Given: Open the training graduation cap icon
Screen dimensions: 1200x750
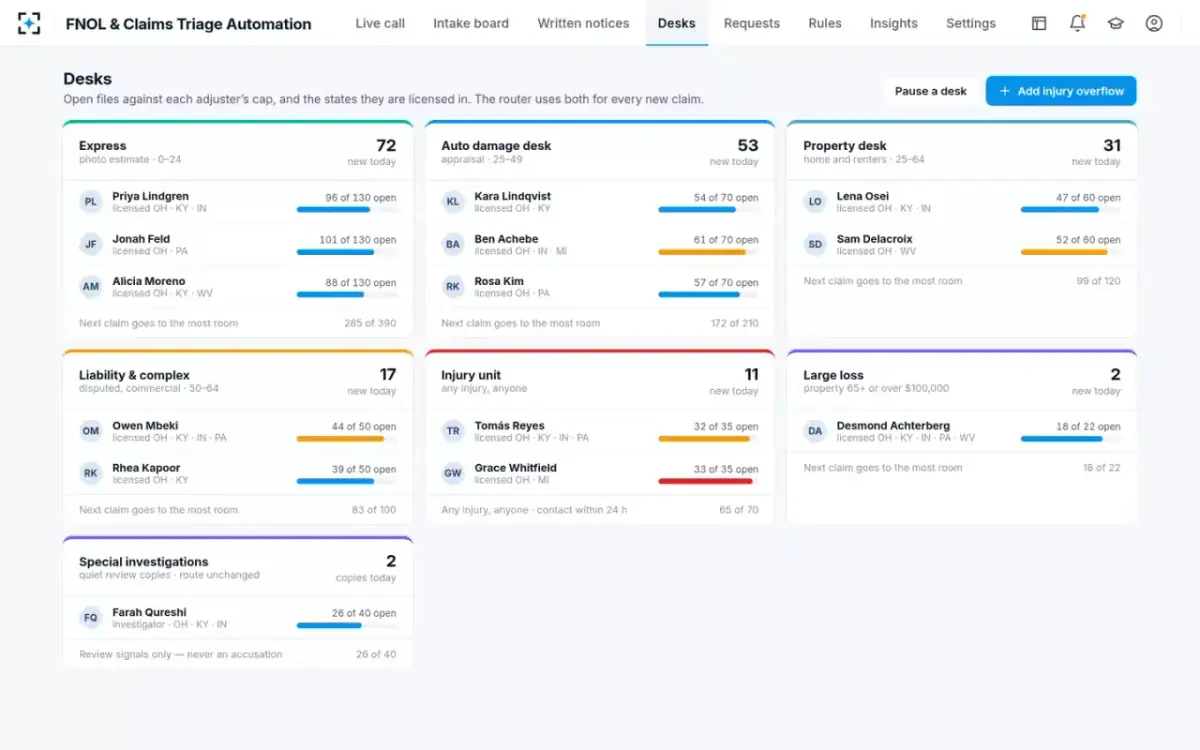Looking at the screenshot, I should tap(1115, 23).
